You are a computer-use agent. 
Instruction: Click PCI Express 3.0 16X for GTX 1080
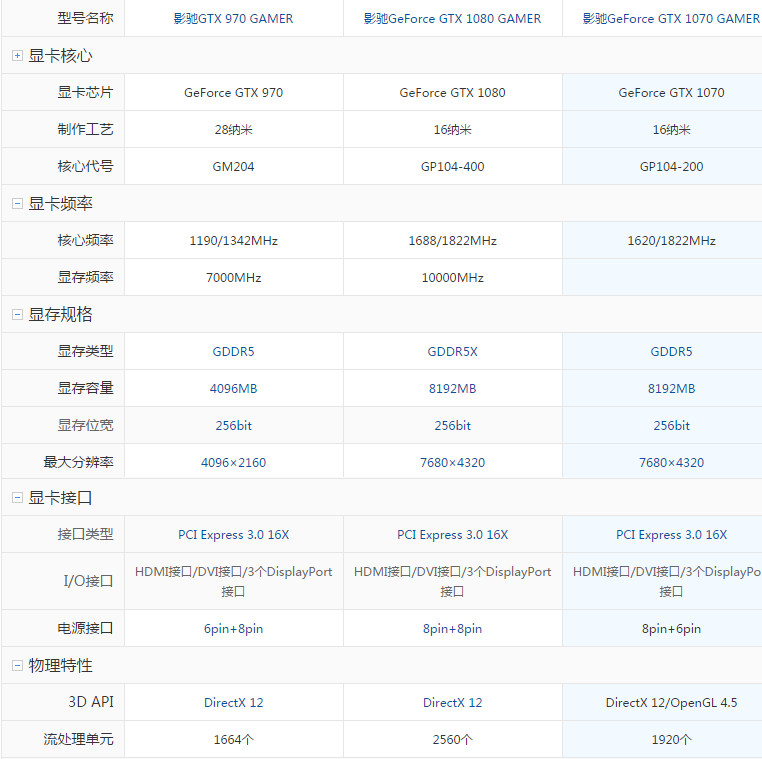click(x=452, y=535)
